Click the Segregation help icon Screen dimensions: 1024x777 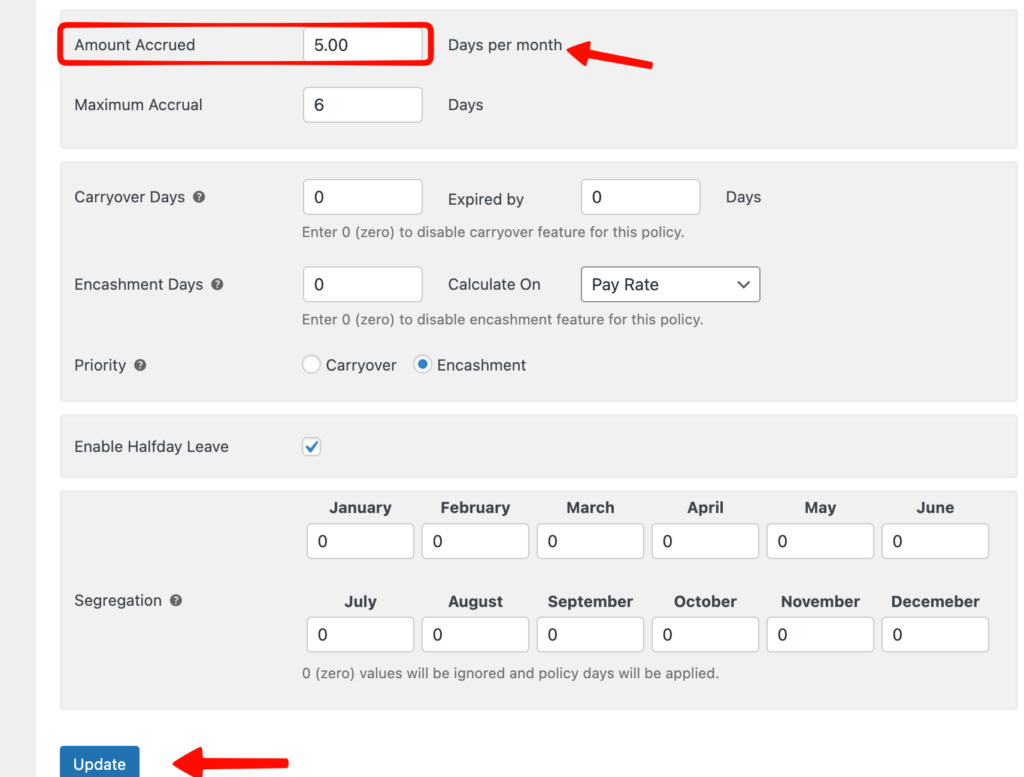(176, 600)
